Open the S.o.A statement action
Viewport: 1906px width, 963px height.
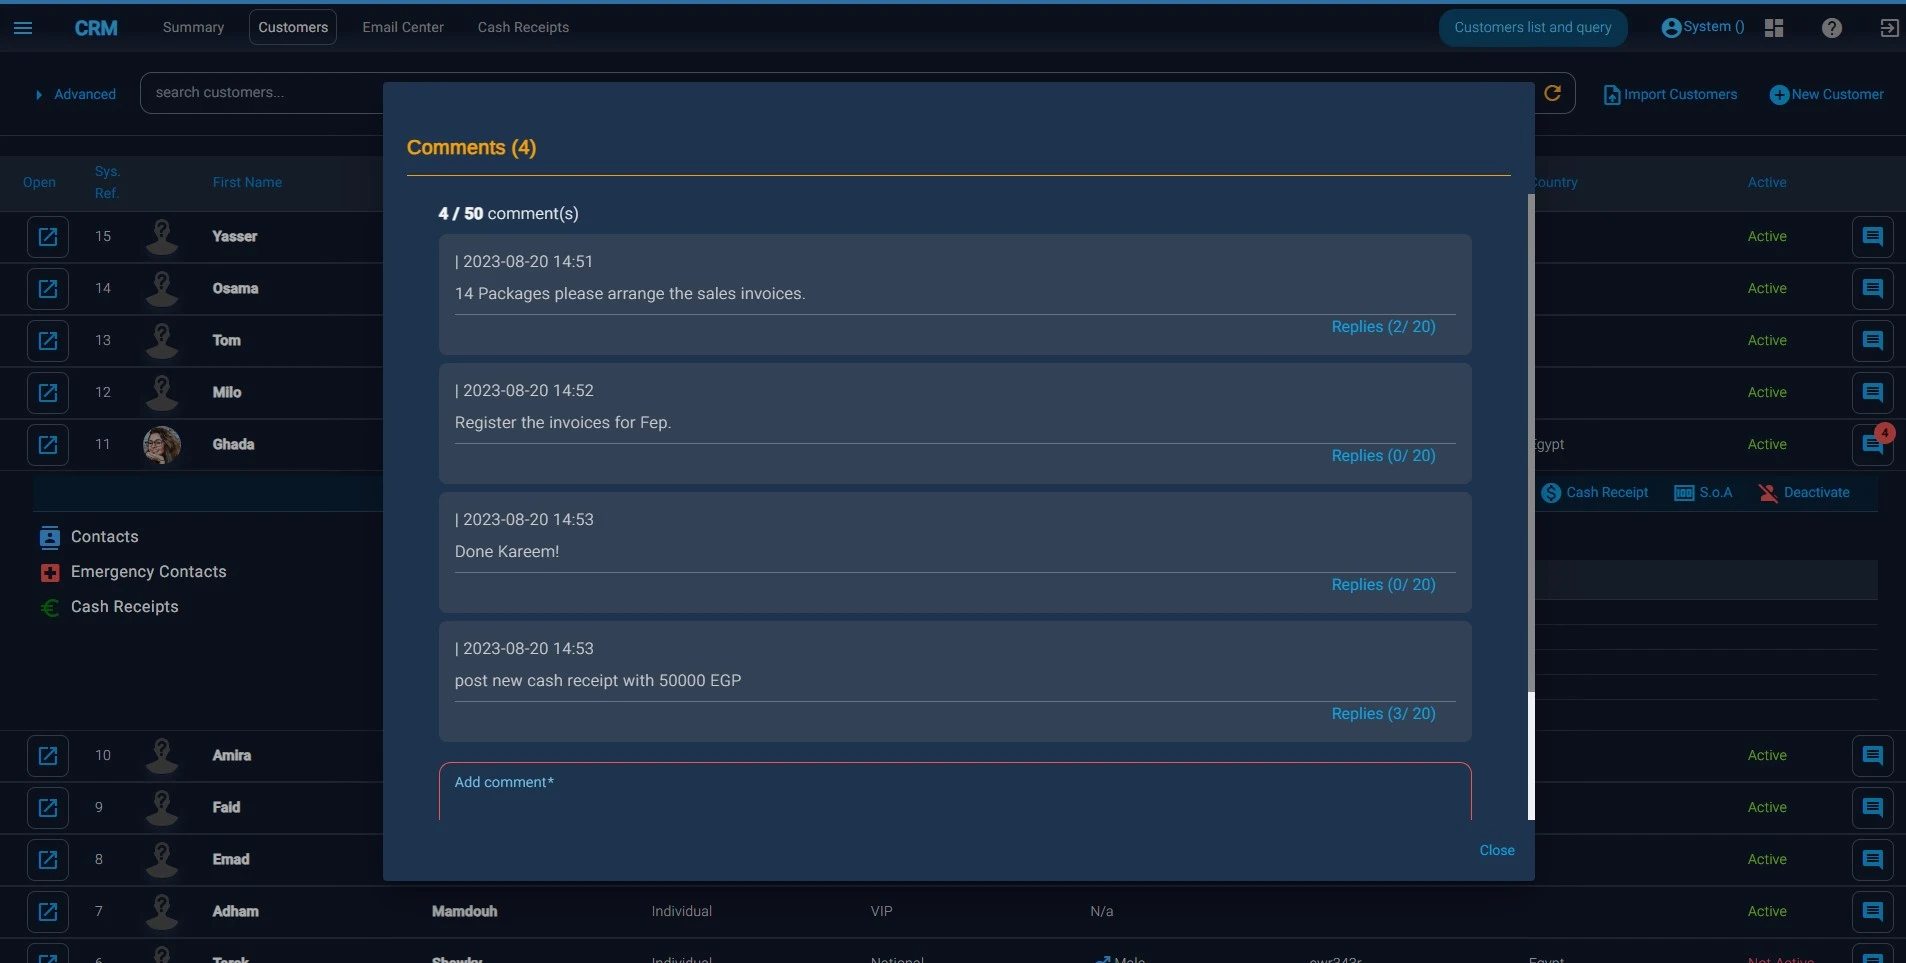pyautogui.click(x=1703, y=493)
